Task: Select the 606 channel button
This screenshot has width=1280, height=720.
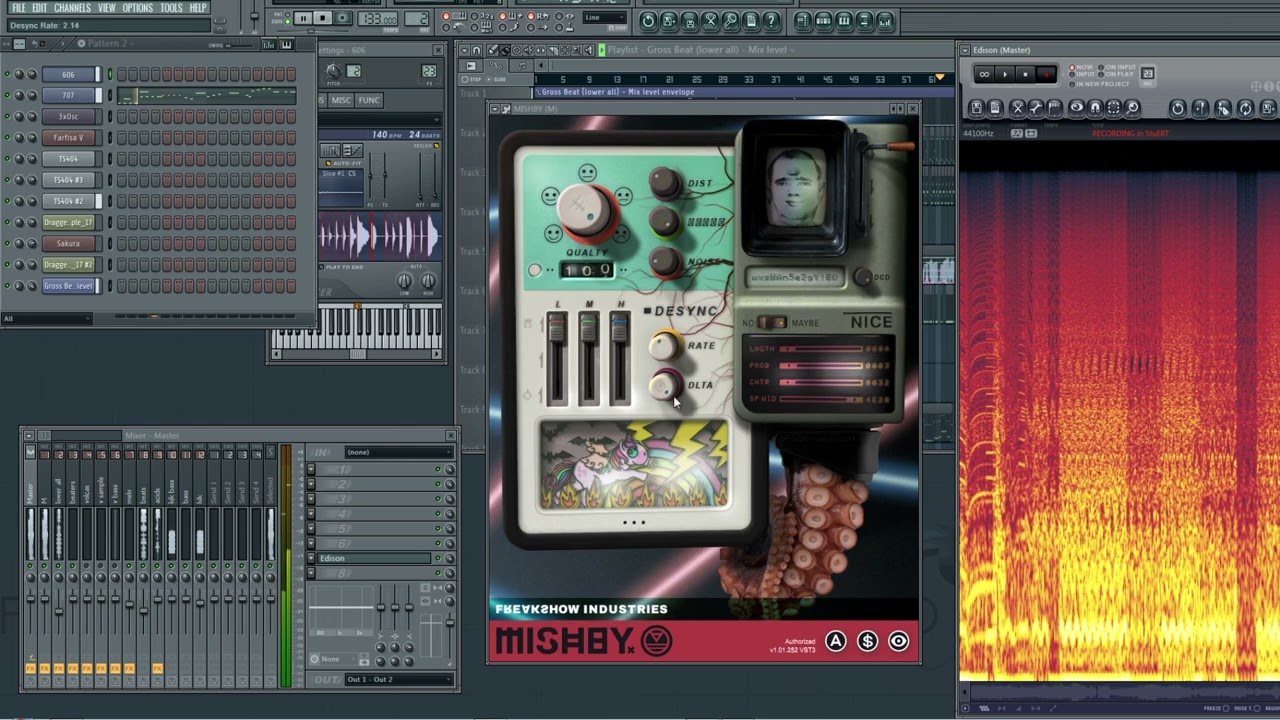Action: pyautogui.click(x=68, y=74)
